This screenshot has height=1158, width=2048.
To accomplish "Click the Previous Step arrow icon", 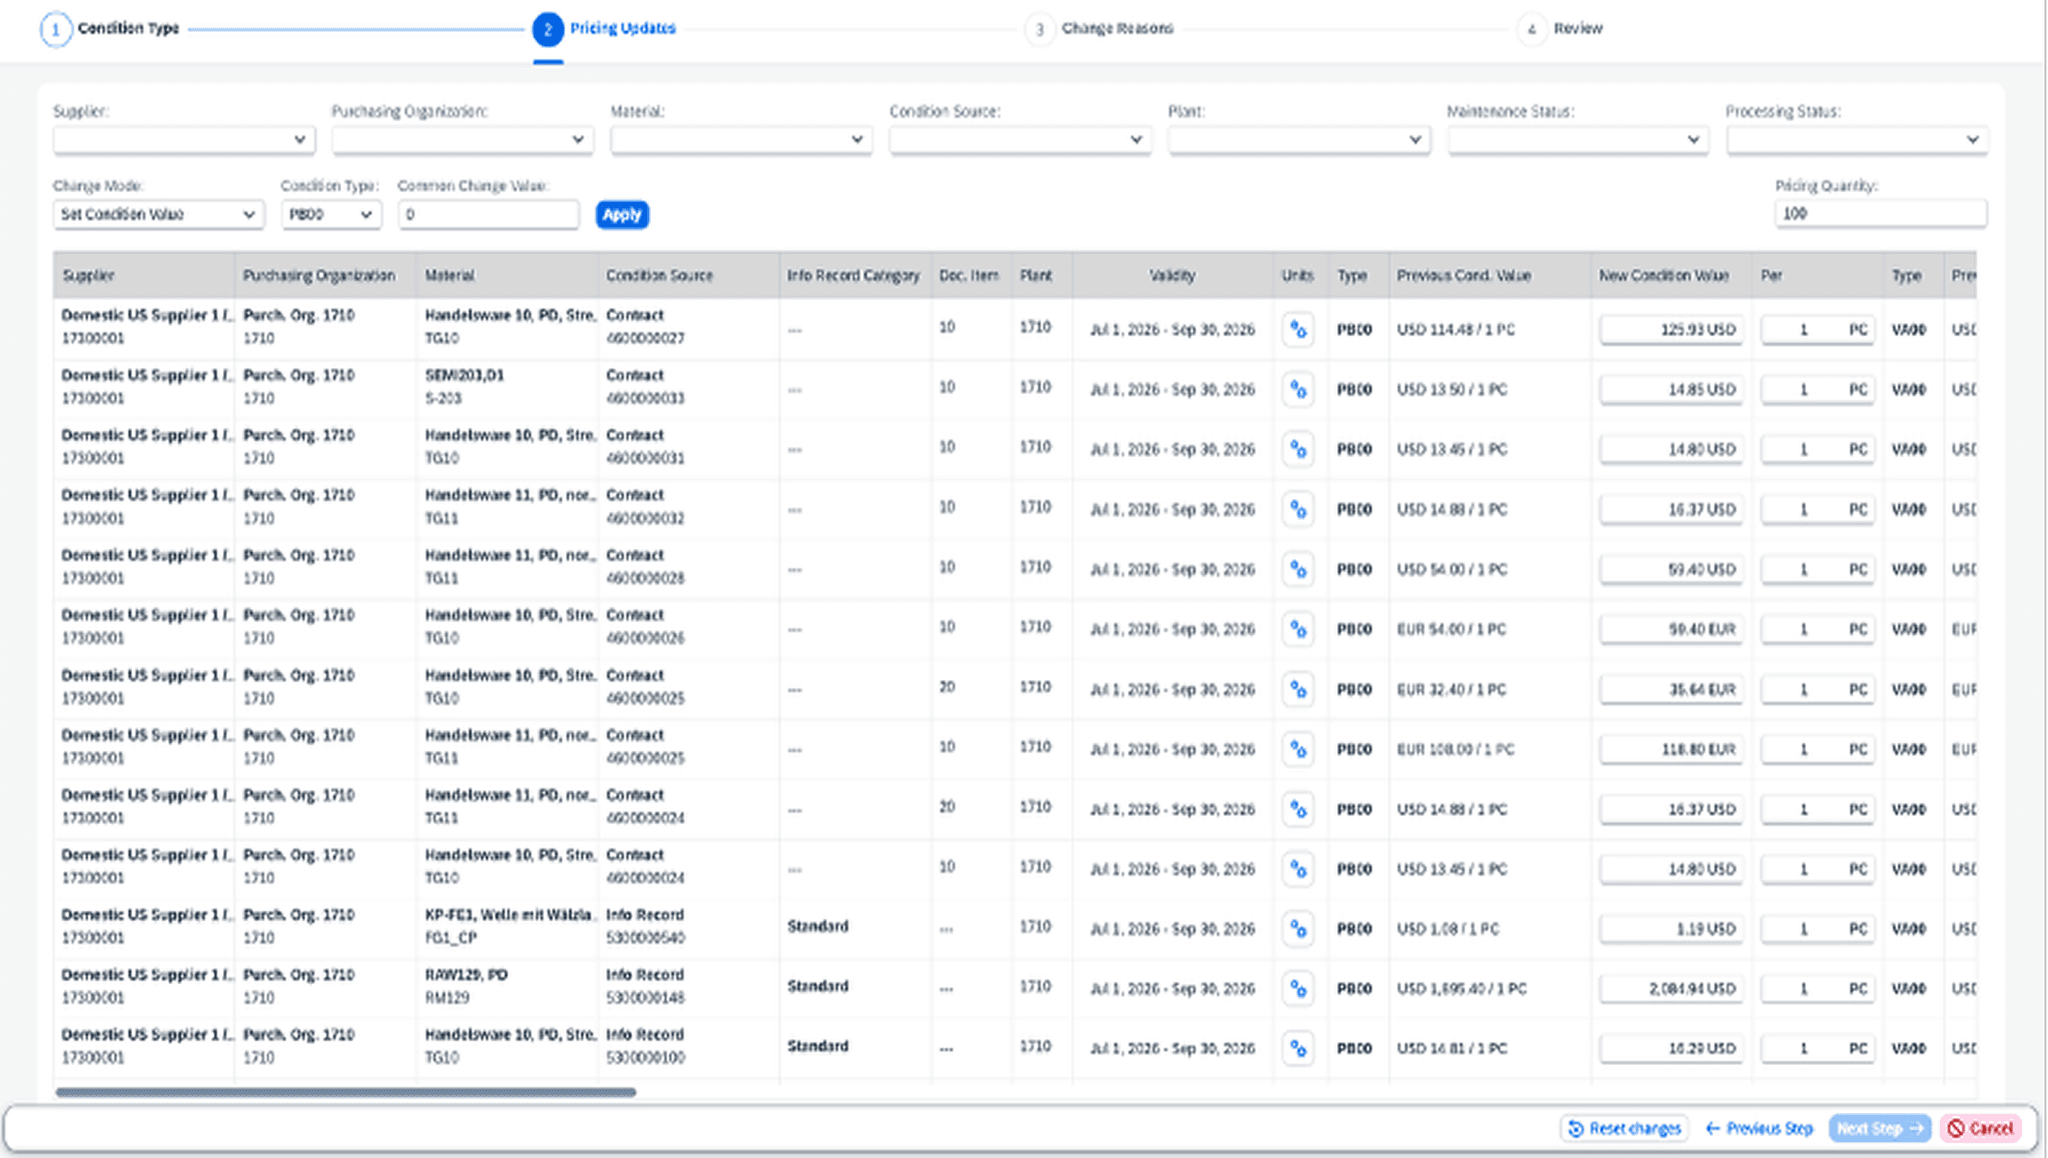I will click(x=1712, y=1127).
